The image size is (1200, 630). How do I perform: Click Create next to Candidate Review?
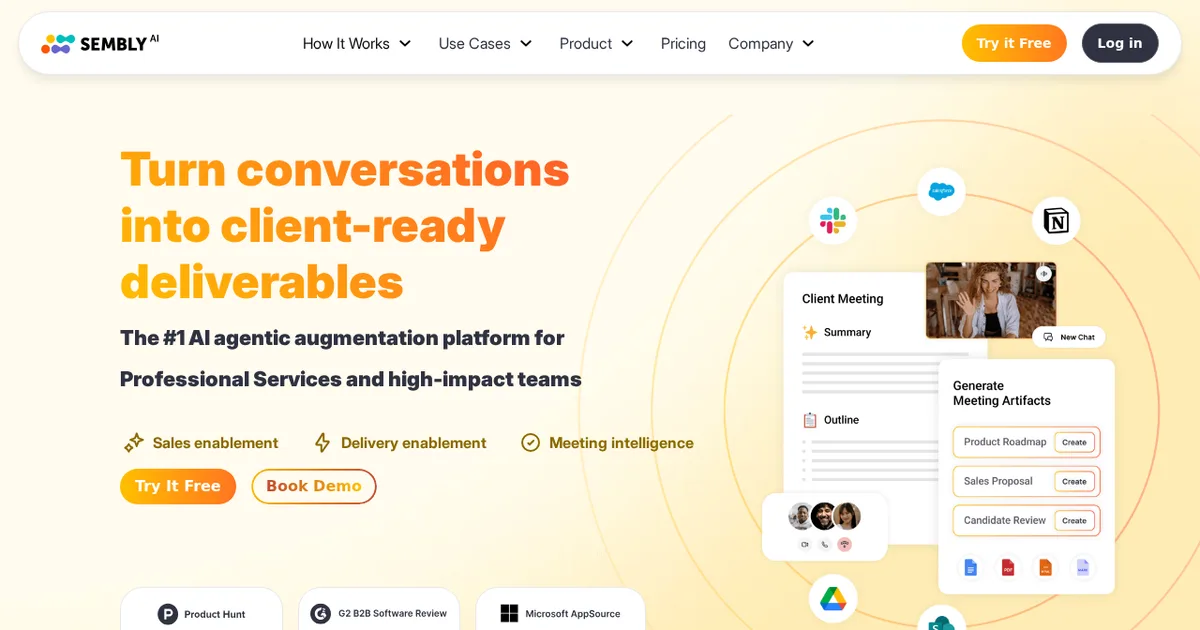pos(1074,520)
